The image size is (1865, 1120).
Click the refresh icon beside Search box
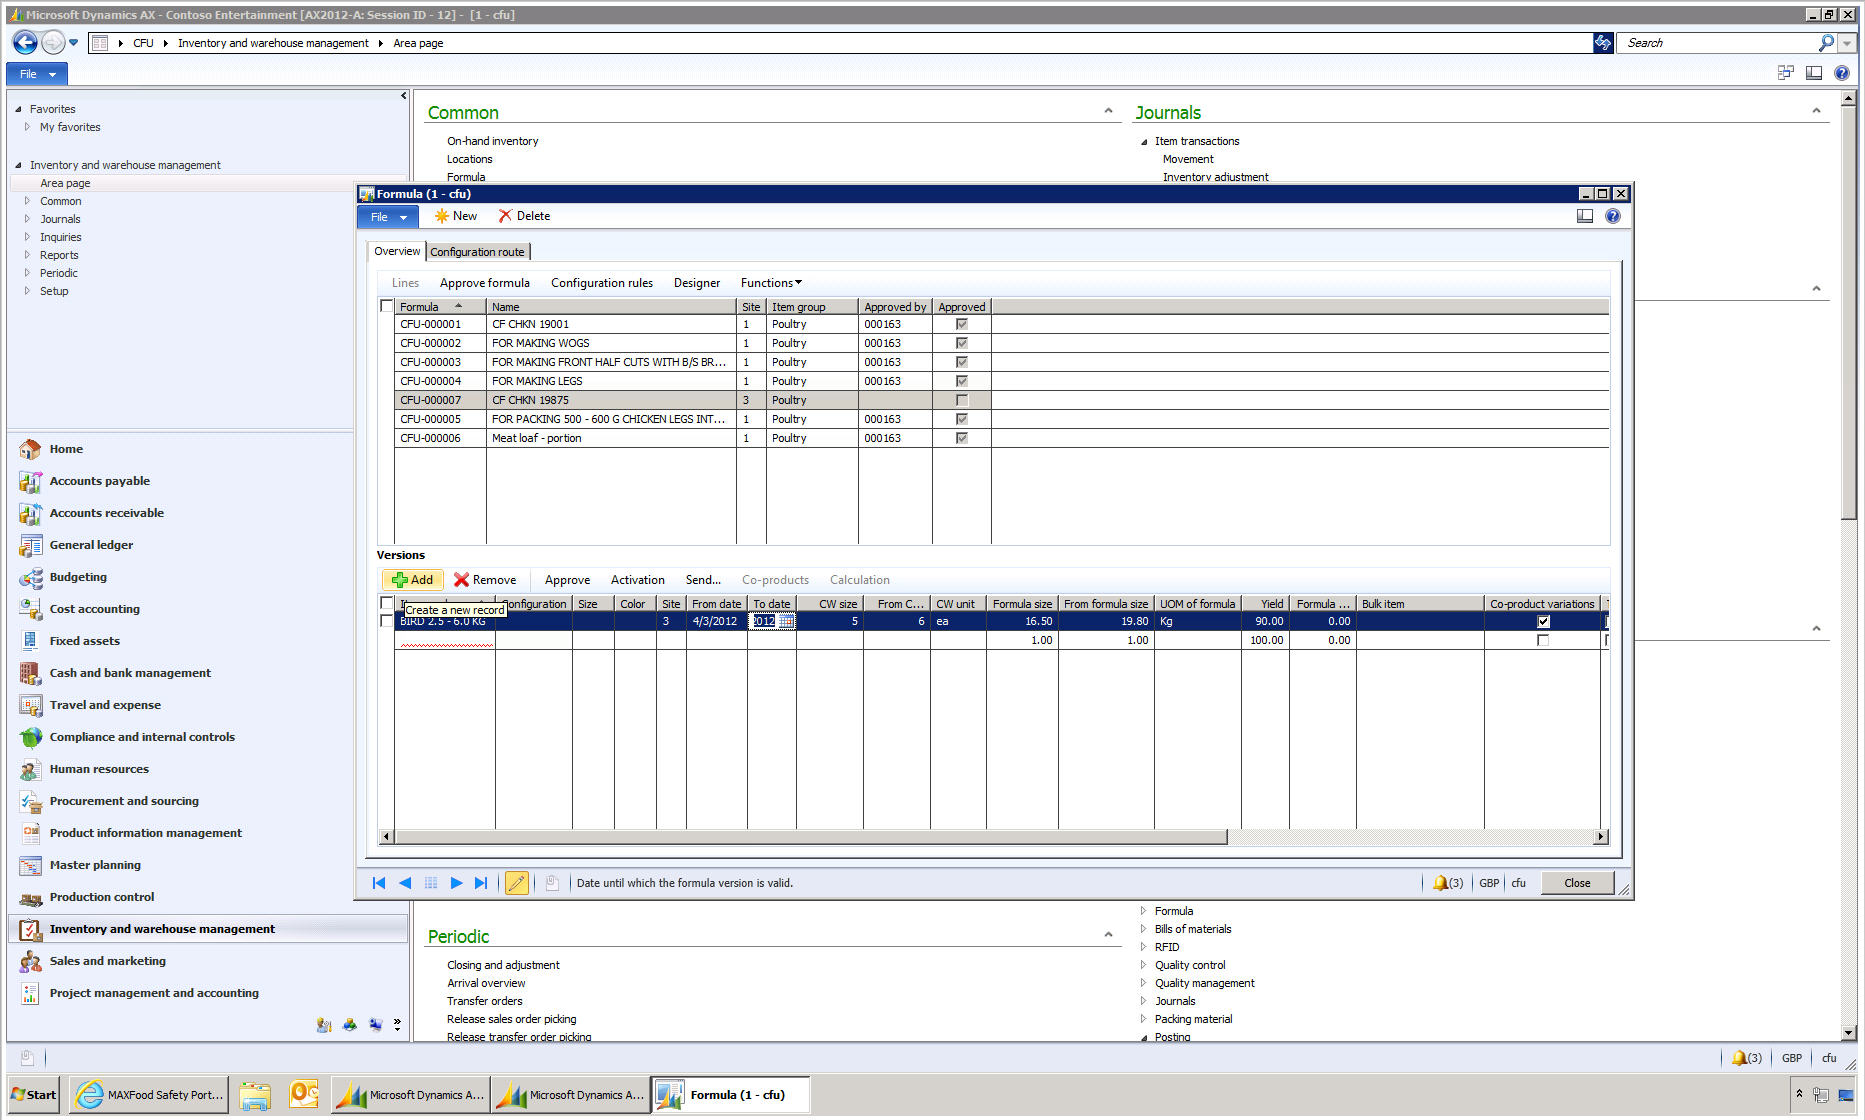1603,43
